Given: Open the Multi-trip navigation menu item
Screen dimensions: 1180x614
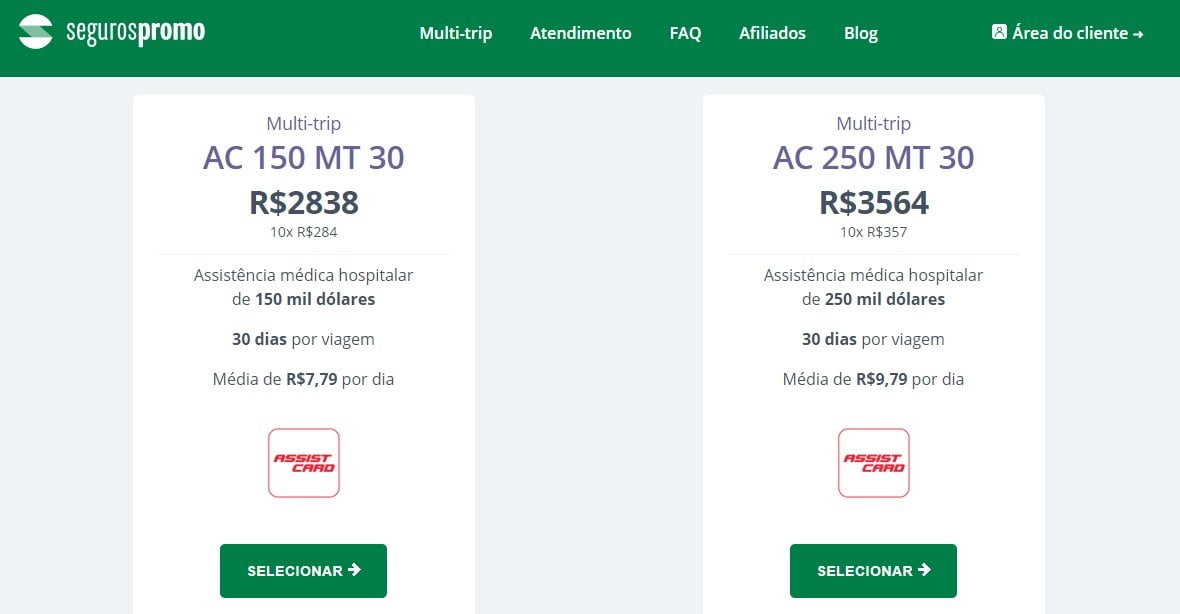Looking at the screenshot, I should 456,33.
